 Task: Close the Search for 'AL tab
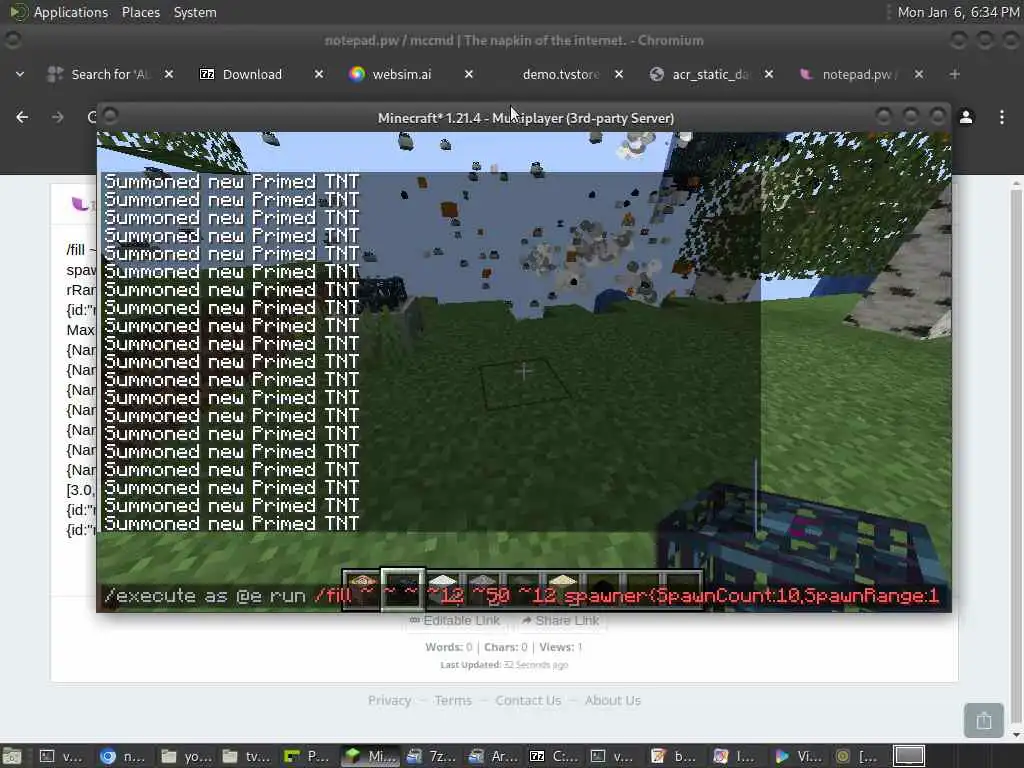pos(168,74)
